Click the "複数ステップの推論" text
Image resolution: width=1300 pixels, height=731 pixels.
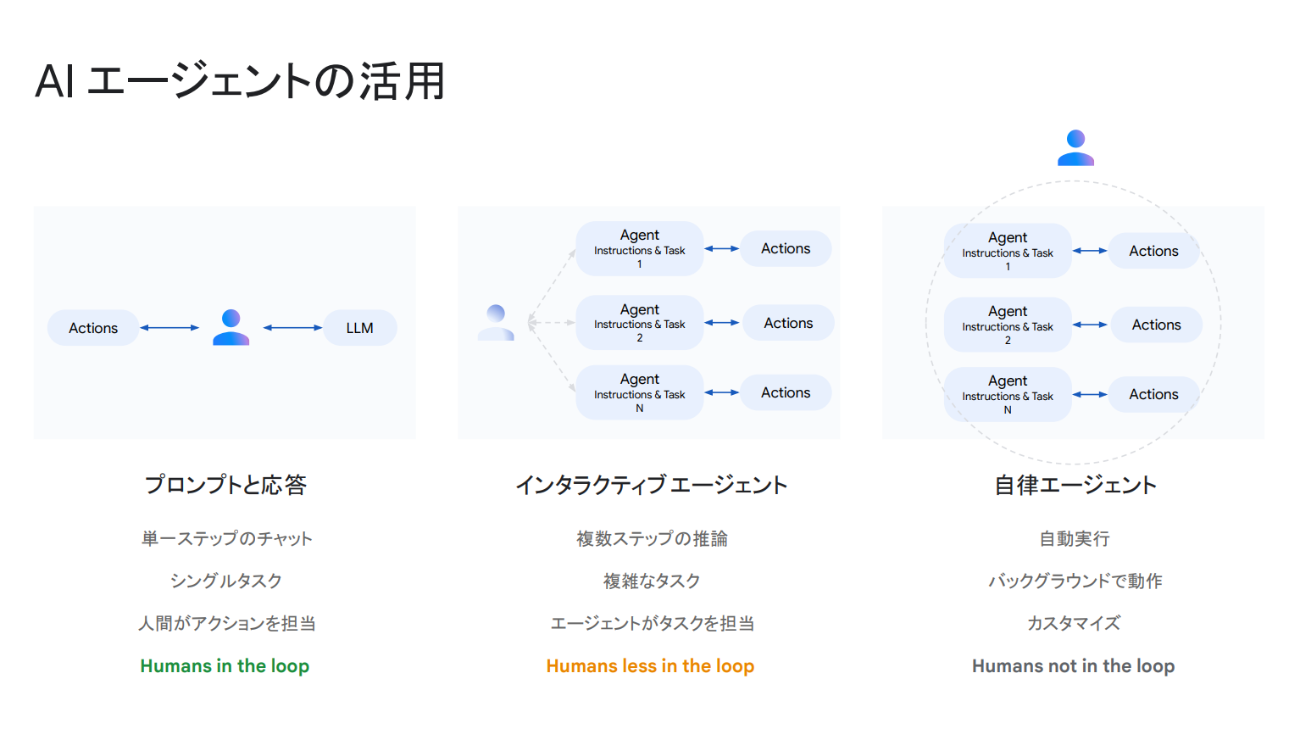click(652, 539)
